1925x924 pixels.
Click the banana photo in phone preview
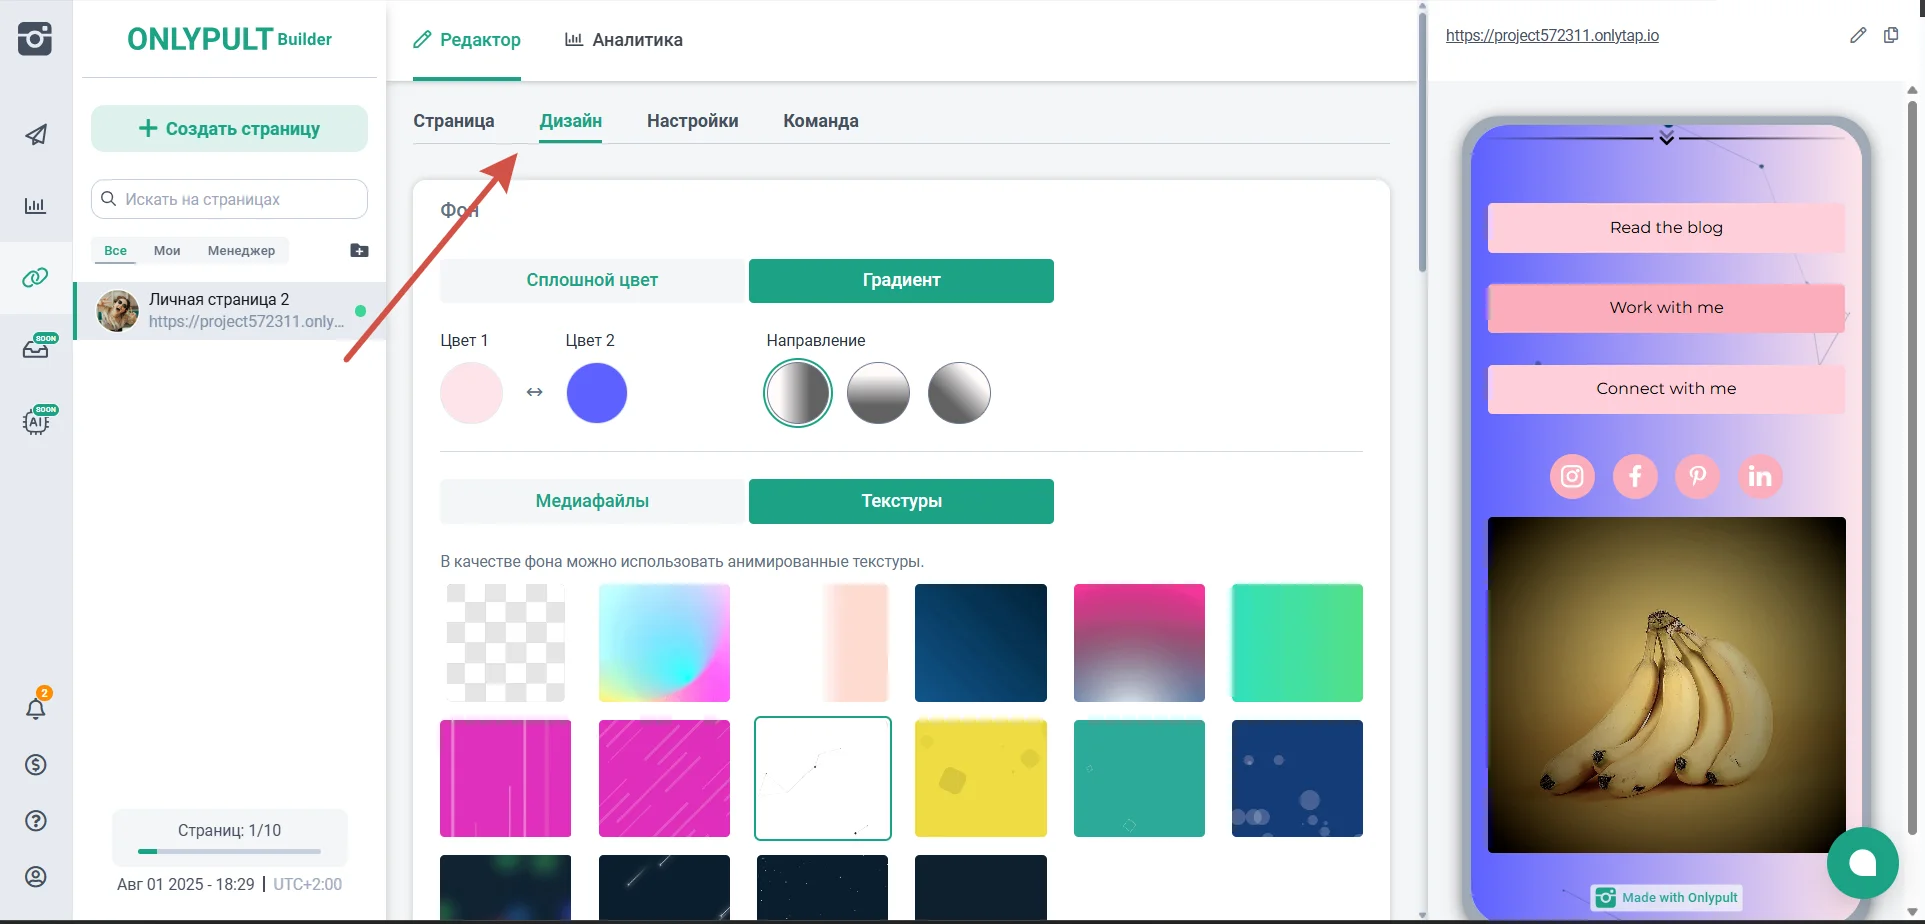[1666, 685]
